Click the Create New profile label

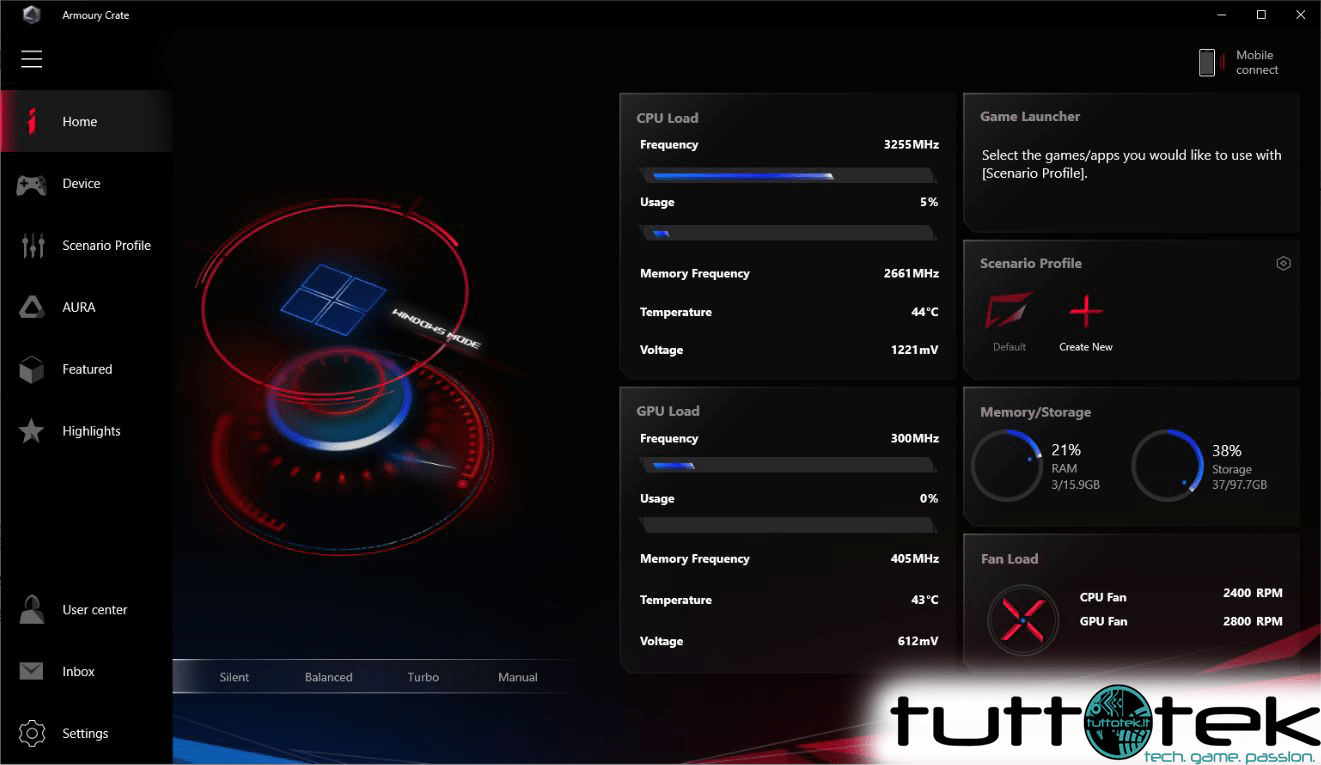tap(1086, 347)
